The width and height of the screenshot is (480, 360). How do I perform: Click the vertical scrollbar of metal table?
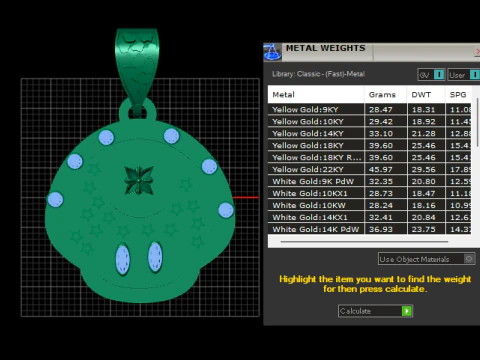click(x=478, y=122)
